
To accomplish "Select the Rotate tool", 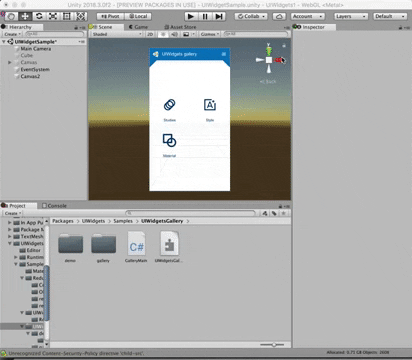I will (x=39, y=16).
